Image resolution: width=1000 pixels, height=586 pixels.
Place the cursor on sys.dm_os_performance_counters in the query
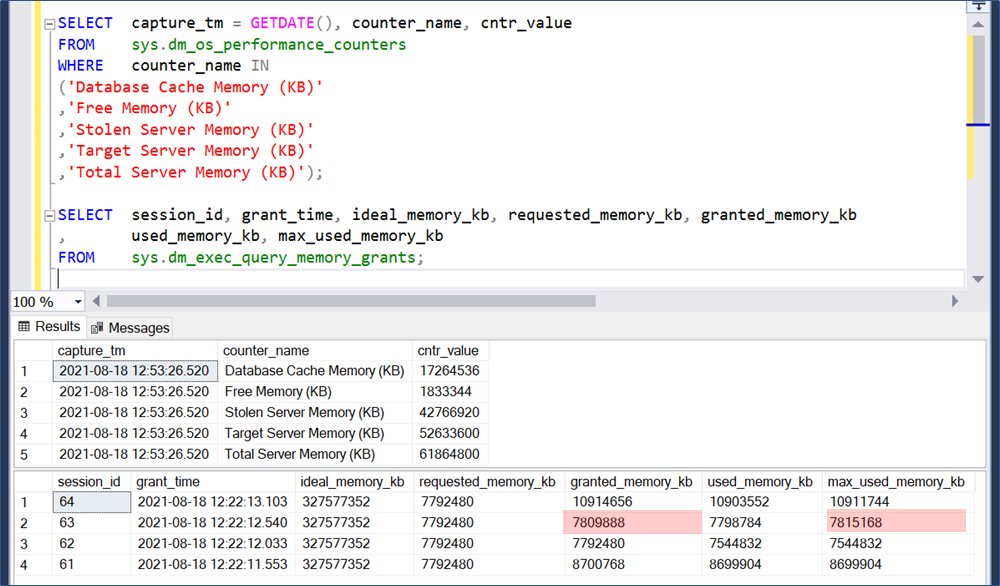coord(268,45)
